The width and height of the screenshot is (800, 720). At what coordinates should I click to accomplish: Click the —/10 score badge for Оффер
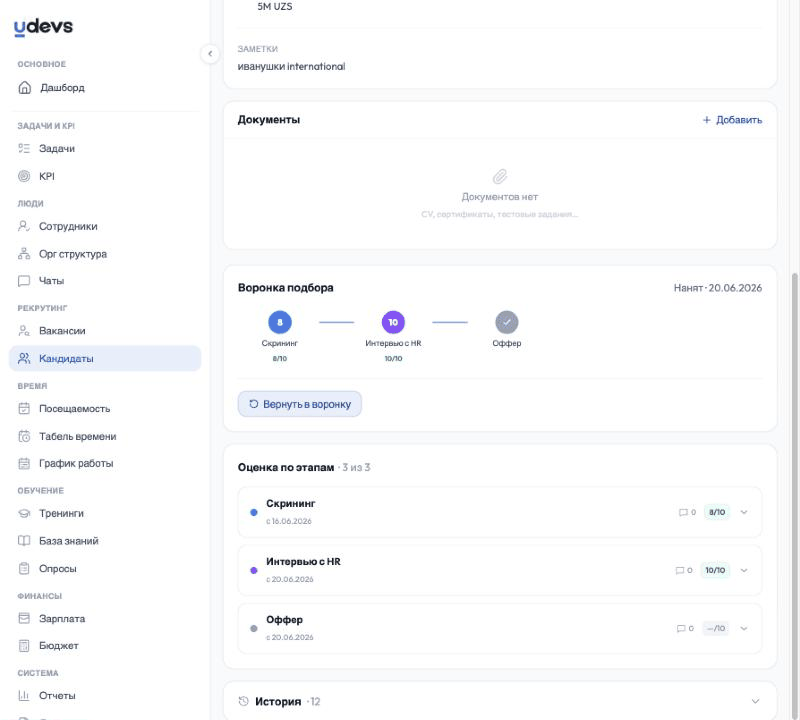(x=716, y=629)
